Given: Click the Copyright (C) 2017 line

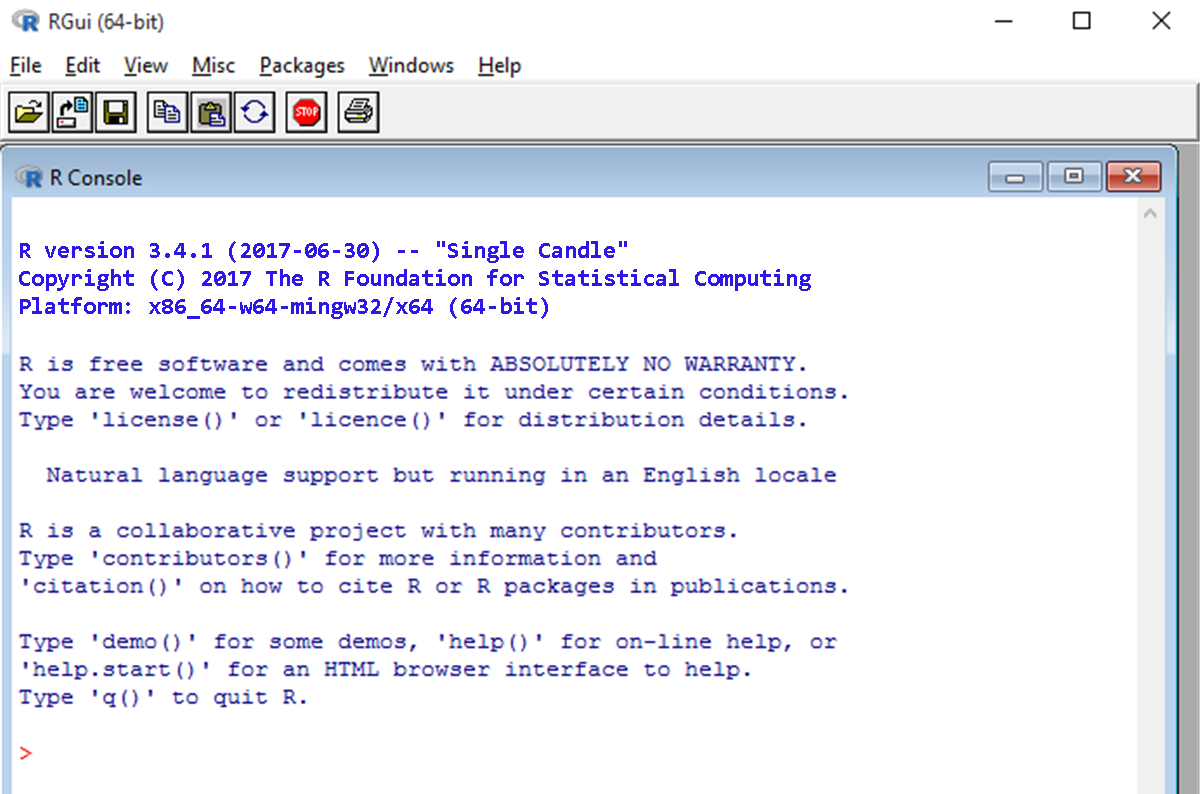Looking at the screenshot, I should (415, 279).
